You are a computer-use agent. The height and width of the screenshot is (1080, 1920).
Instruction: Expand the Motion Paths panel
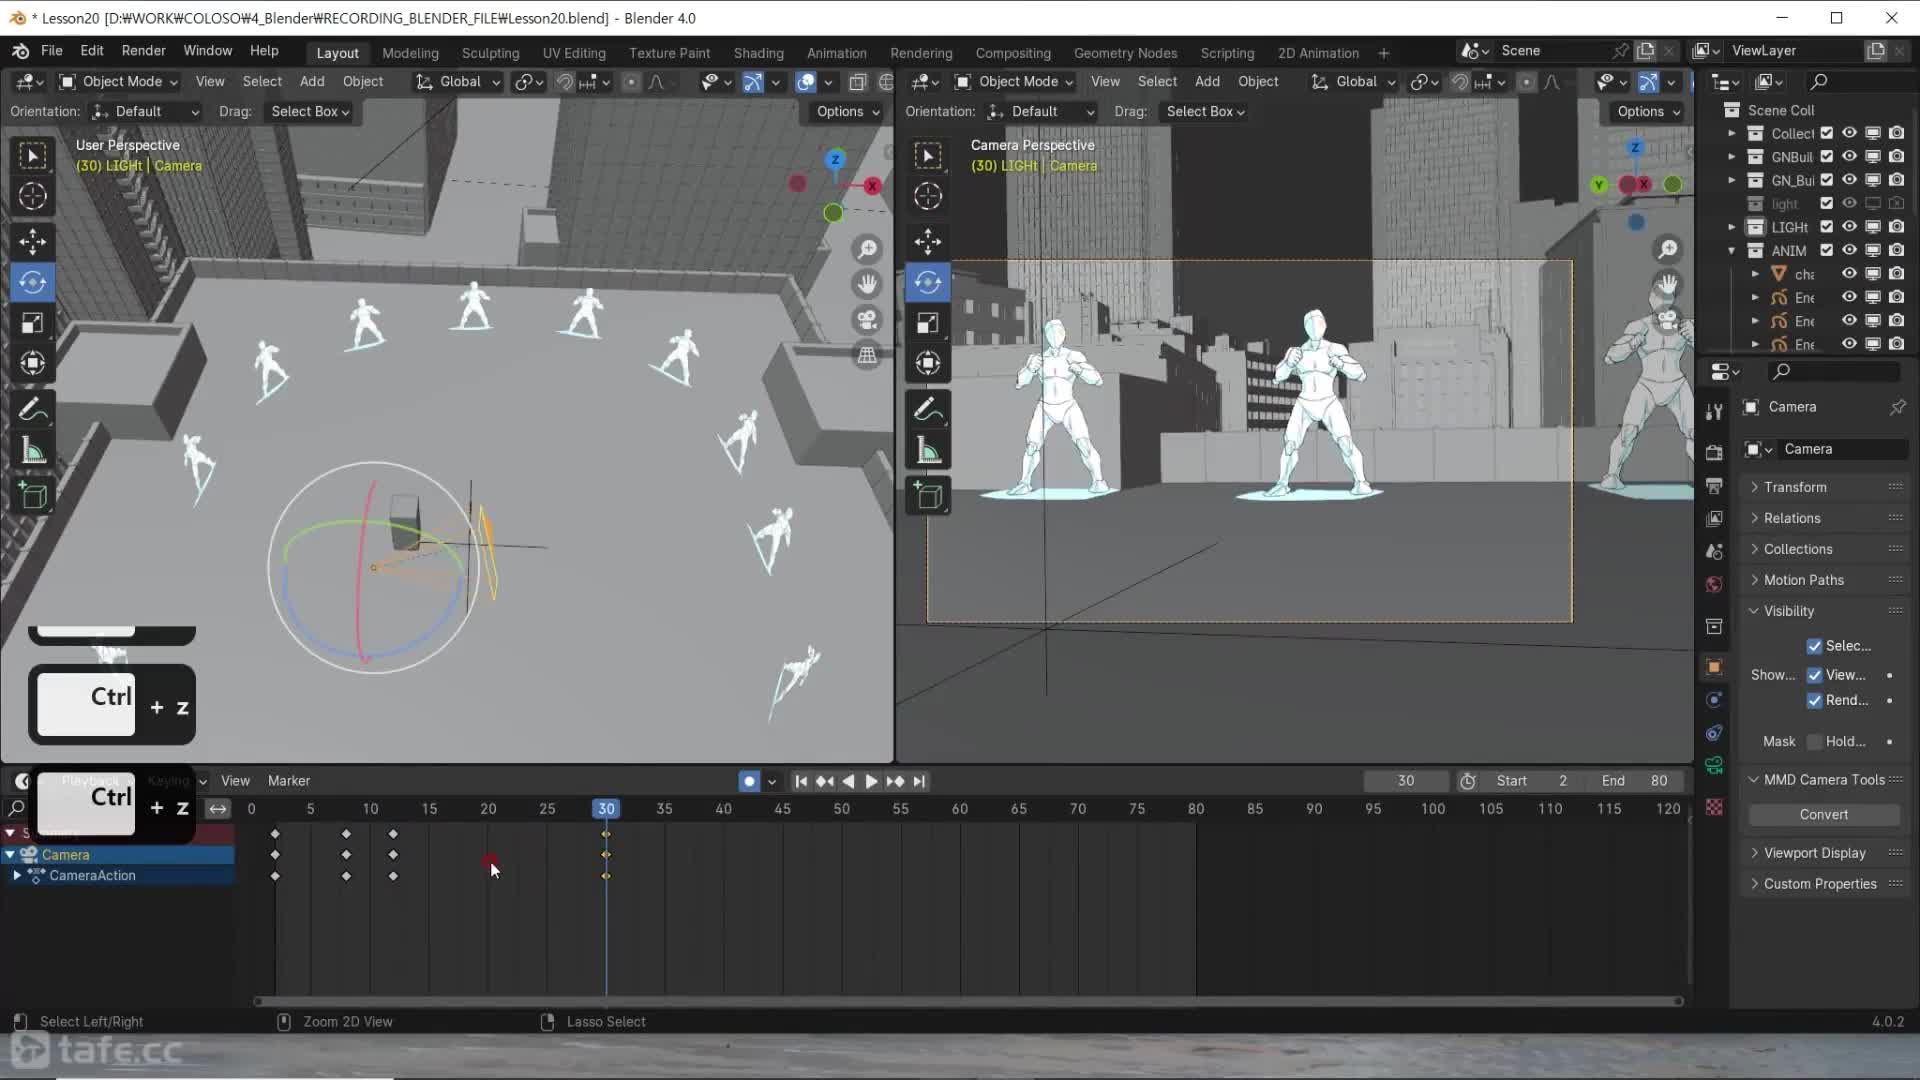pos(1803,580)
